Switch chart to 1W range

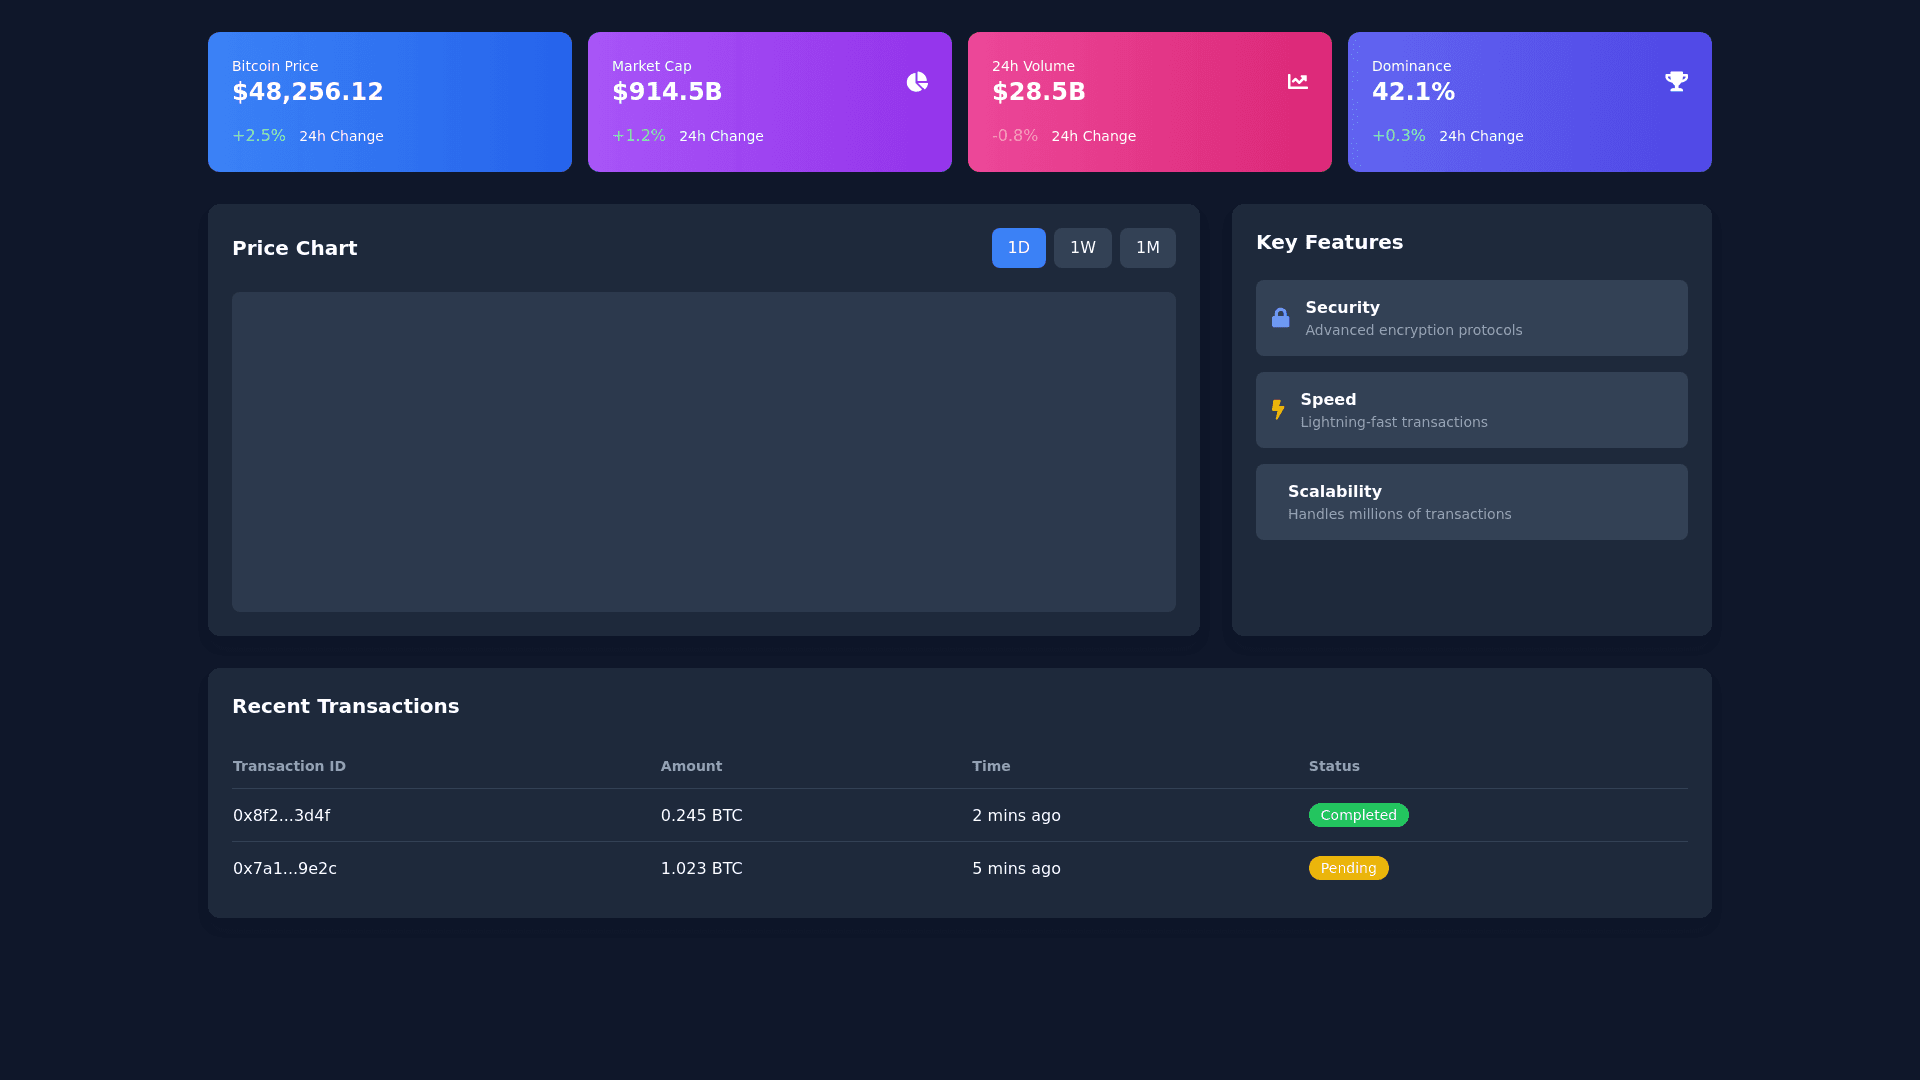[1082, 248]
